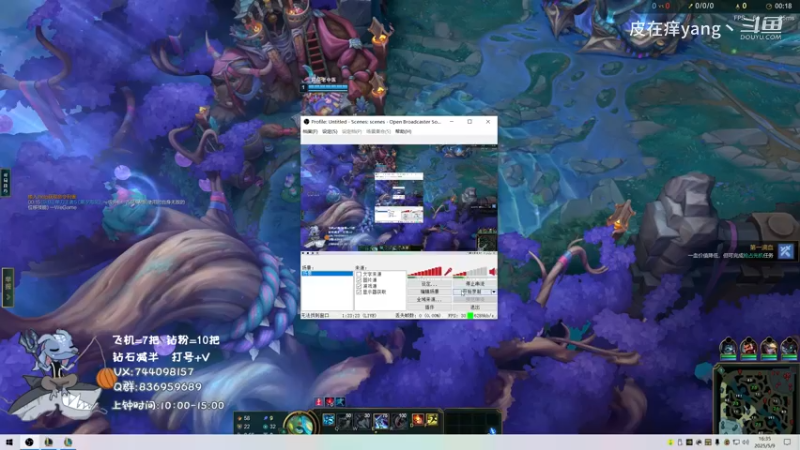Open the third pinned taskbar app
The image size is (800, 450).
click(x=68, y=442)
